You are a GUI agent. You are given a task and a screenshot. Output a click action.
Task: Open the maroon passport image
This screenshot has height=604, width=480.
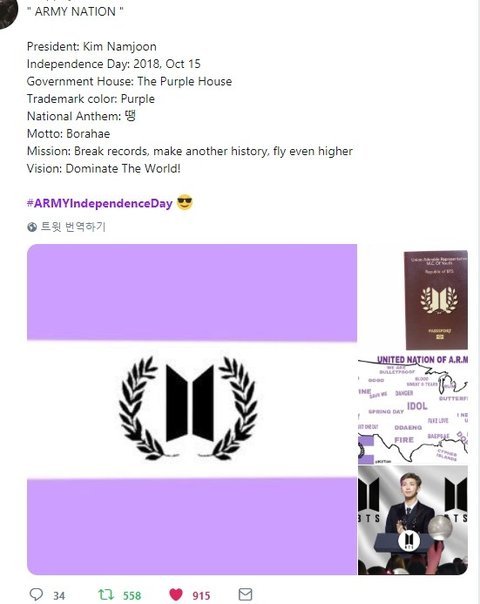point(436,300)
